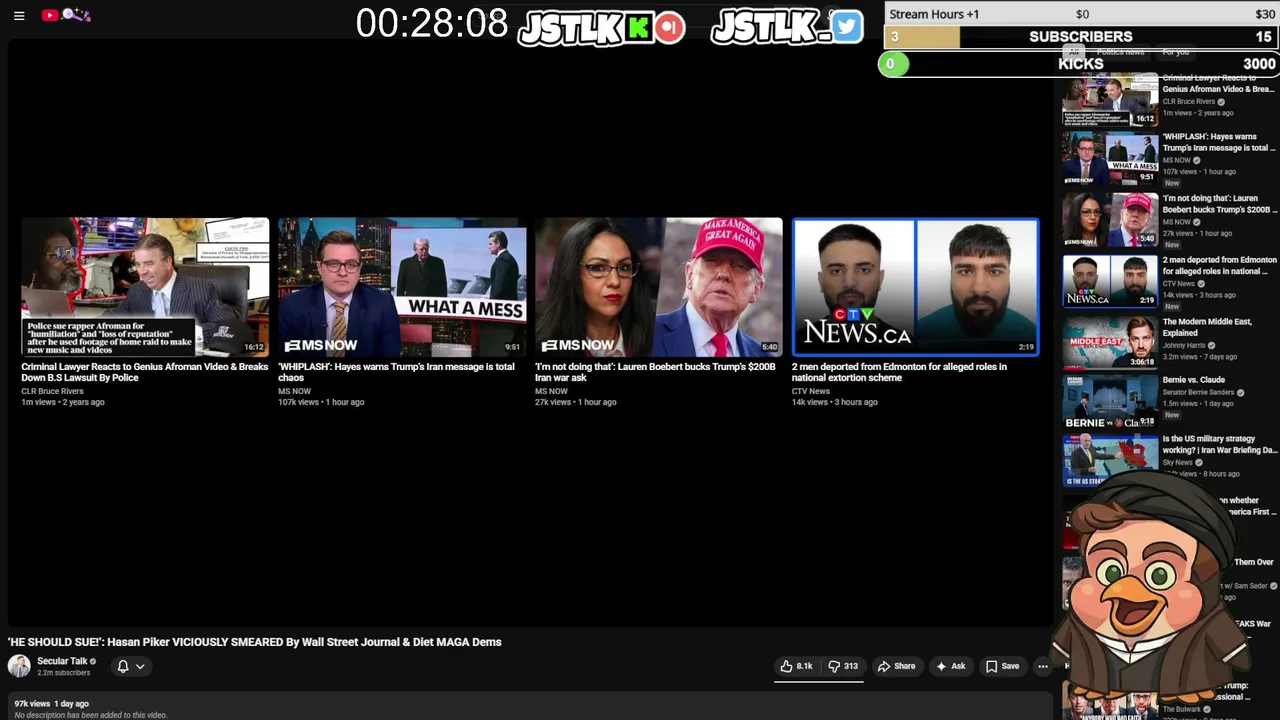Open CTV News.ca end-screen thumbnail
This screenshot has width=1280, height=720.
coord(916,287)
